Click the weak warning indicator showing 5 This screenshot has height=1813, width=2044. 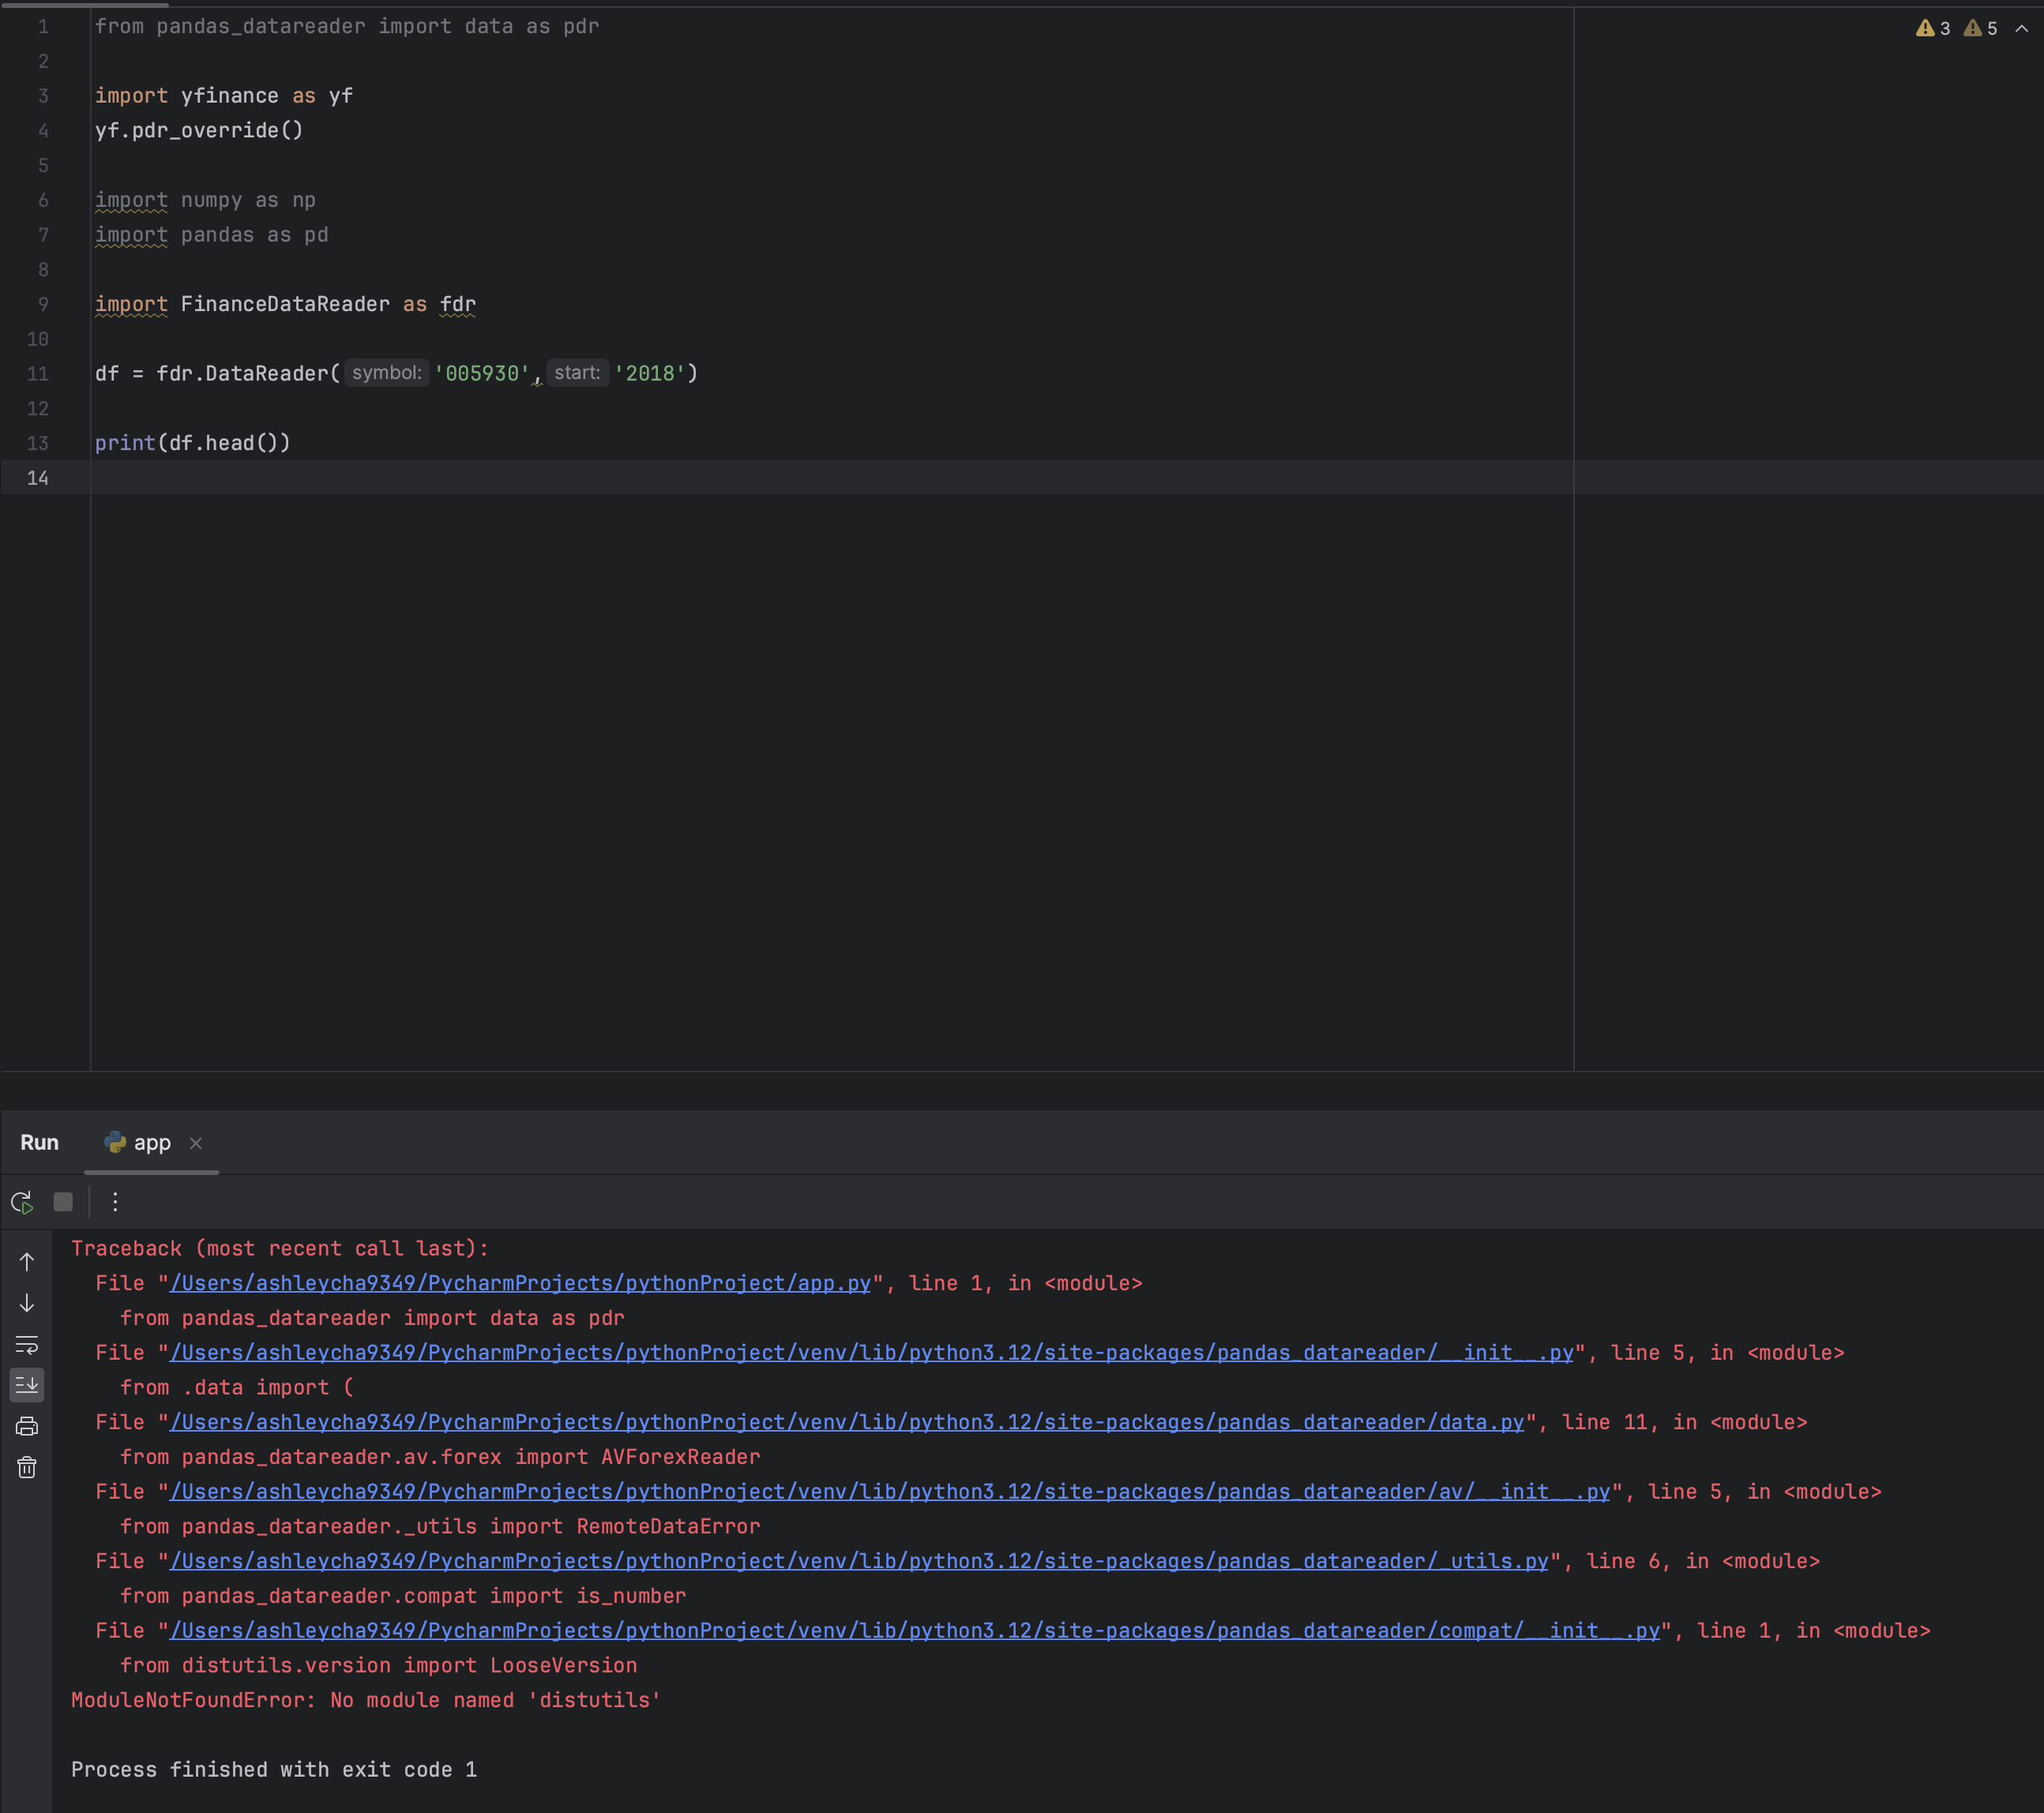[1980, 28]
